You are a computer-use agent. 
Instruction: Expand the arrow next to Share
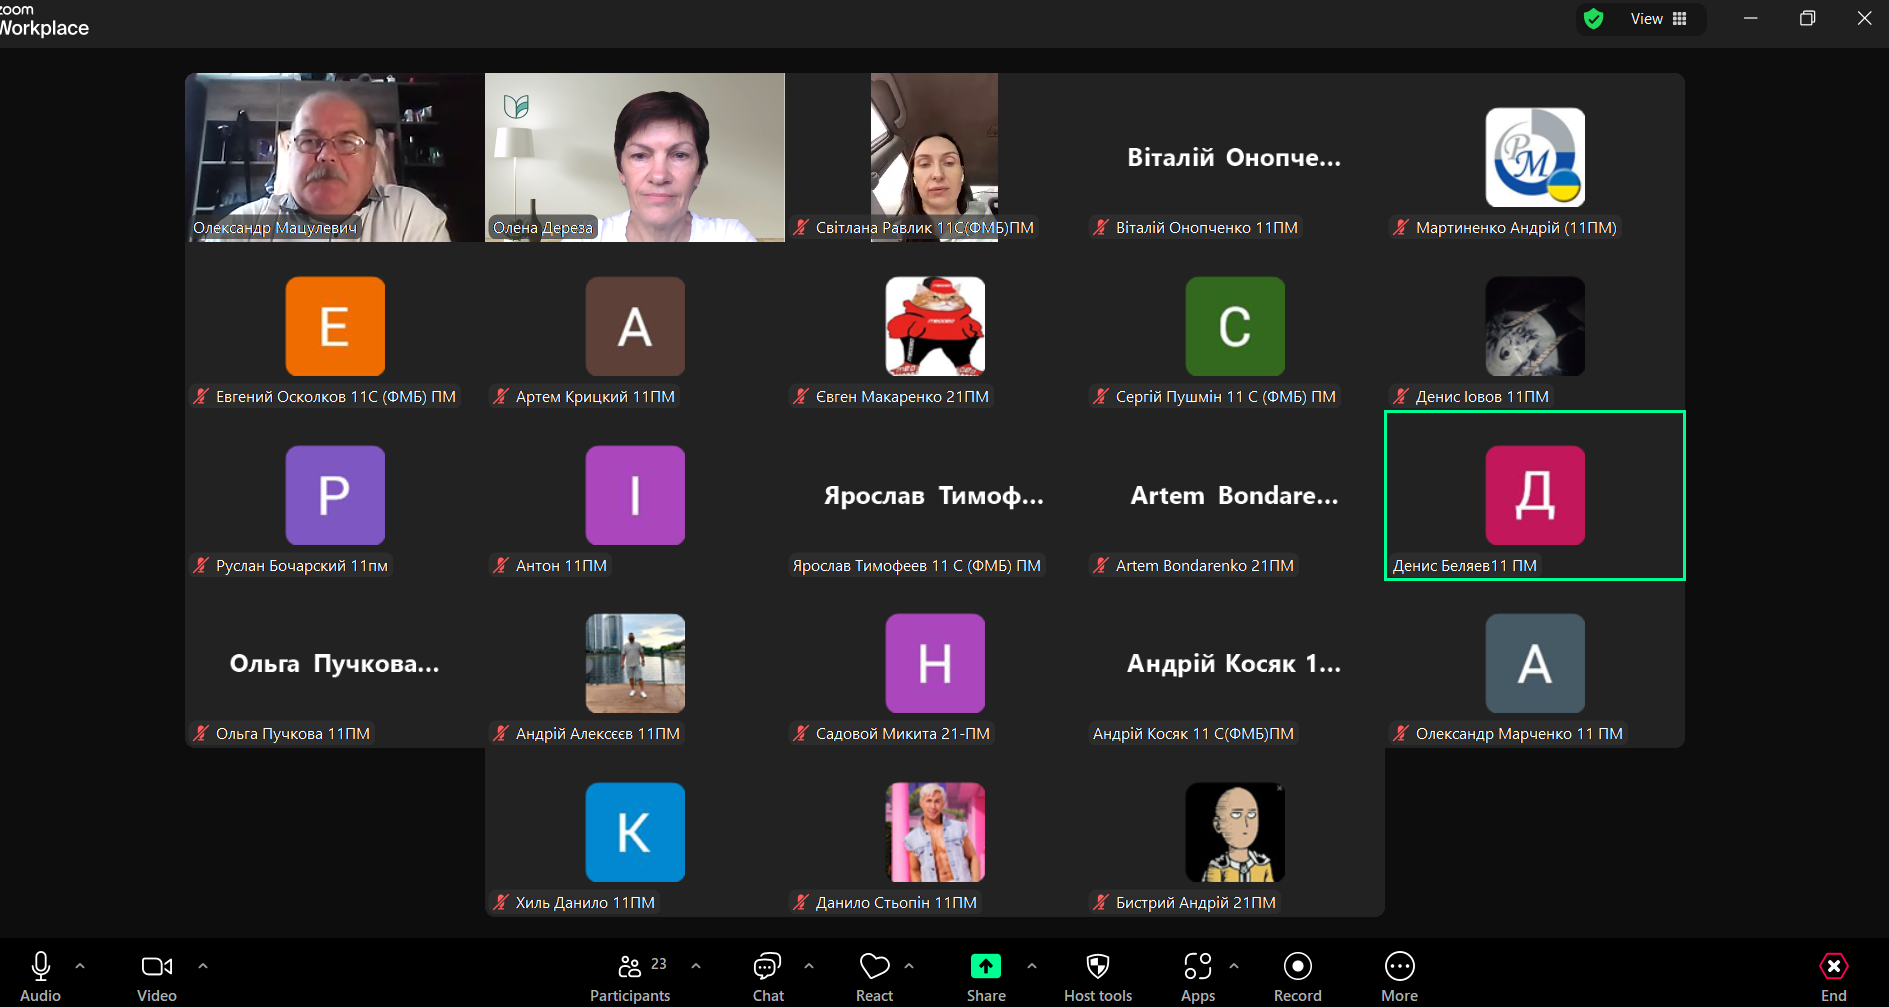1032,966
